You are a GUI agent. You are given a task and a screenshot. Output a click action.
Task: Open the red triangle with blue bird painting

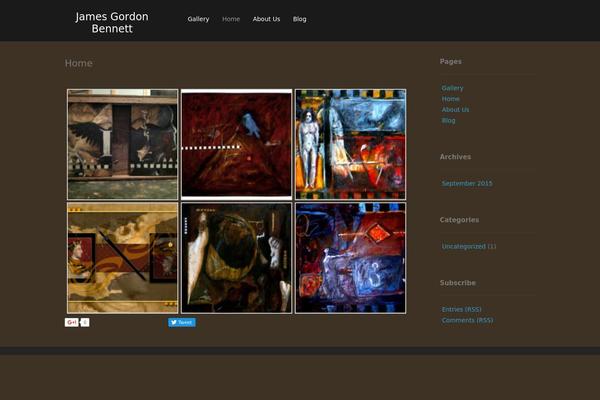[236, 144]
